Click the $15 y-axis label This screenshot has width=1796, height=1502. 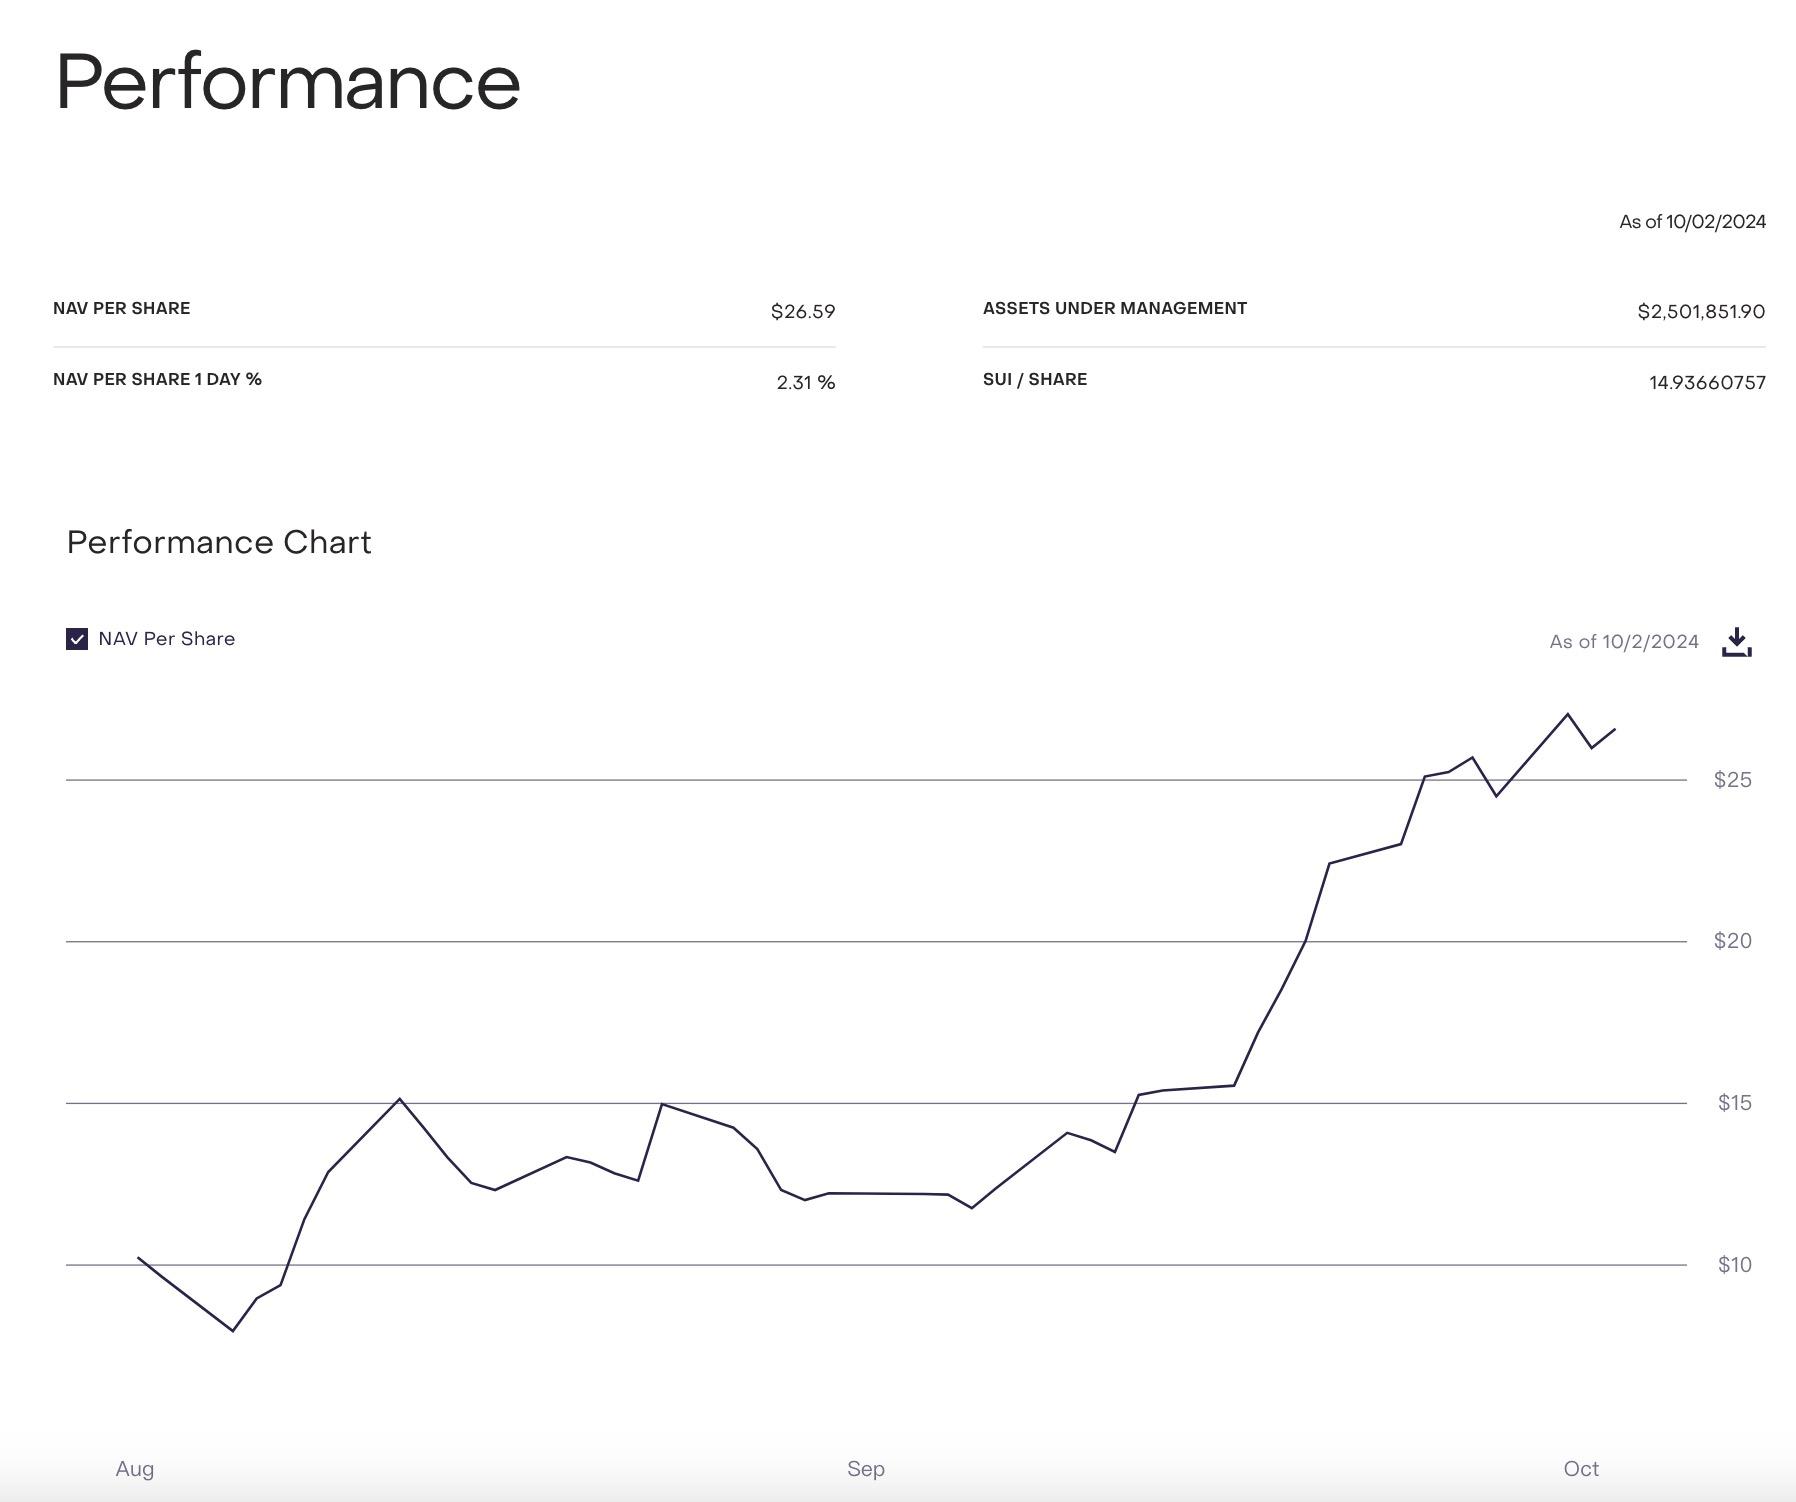click(x=1734, y=1103)
